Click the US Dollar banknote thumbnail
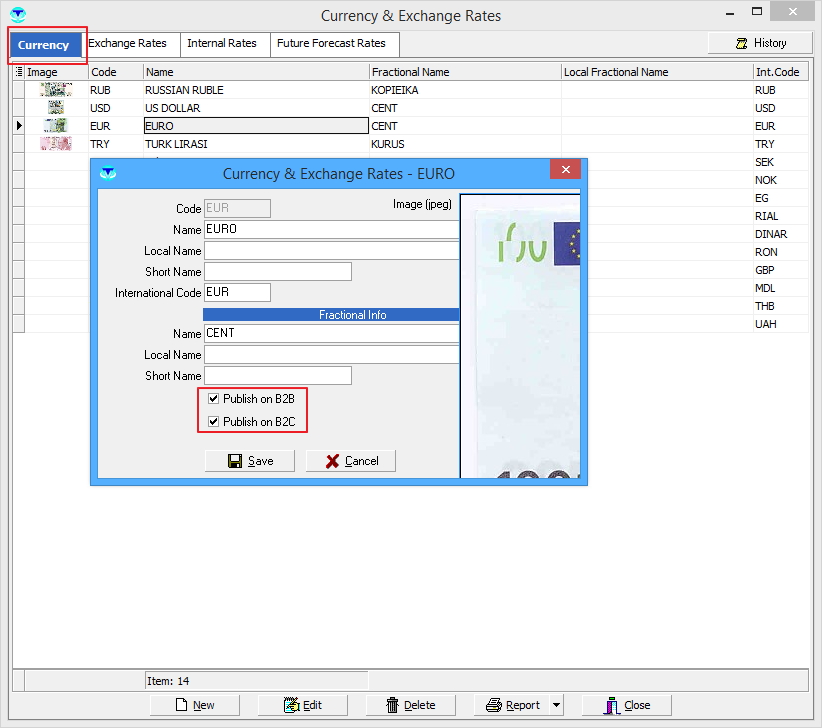The width and height of the screenshot is (822, 728). pos(56,108)
